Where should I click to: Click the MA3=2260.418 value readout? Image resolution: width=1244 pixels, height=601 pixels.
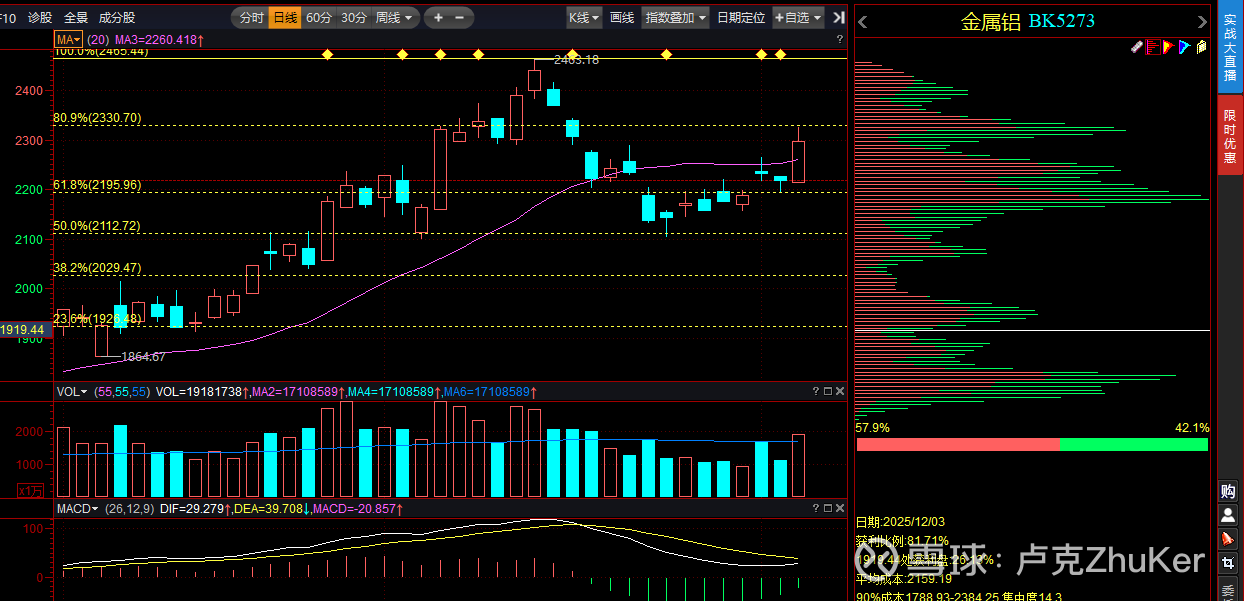(161, 39)
